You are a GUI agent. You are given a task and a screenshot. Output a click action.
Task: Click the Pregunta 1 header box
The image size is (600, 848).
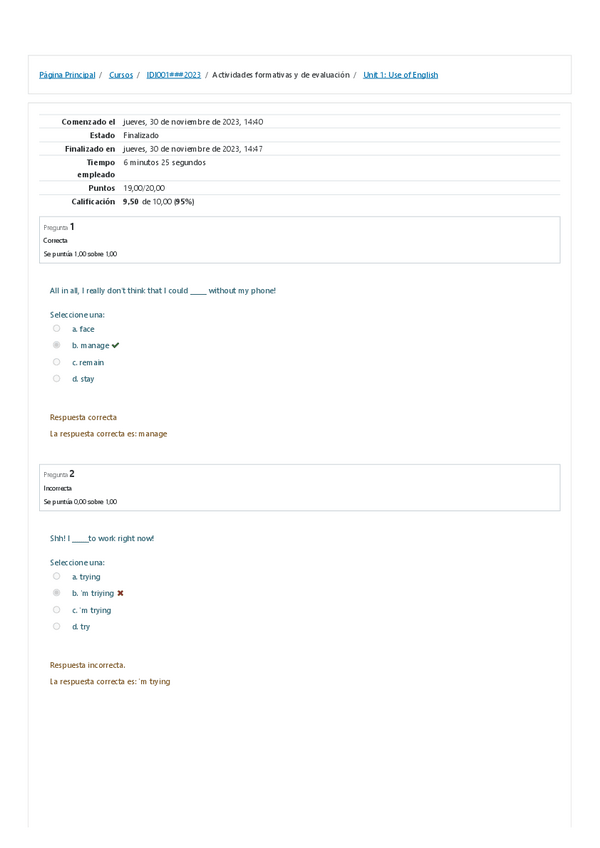(299, 240)
